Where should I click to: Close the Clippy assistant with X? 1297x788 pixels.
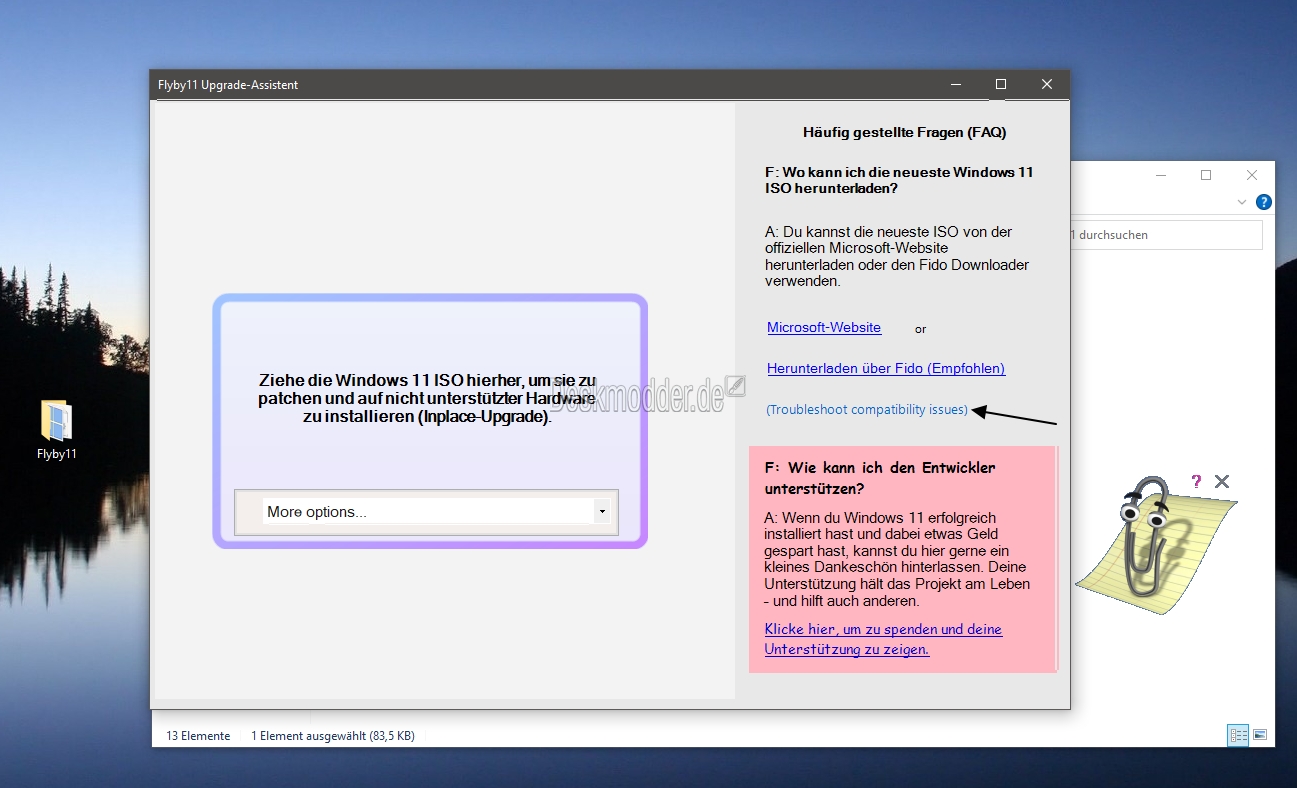pos(1221,481)
